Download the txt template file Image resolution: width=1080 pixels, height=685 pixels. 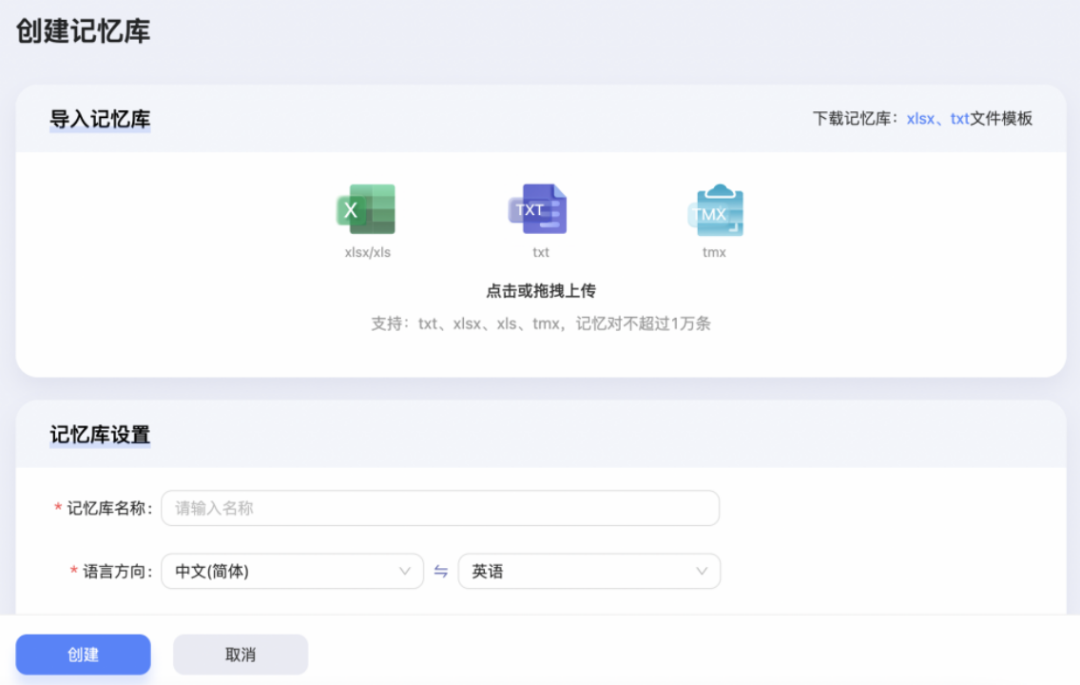click(959, 118)
